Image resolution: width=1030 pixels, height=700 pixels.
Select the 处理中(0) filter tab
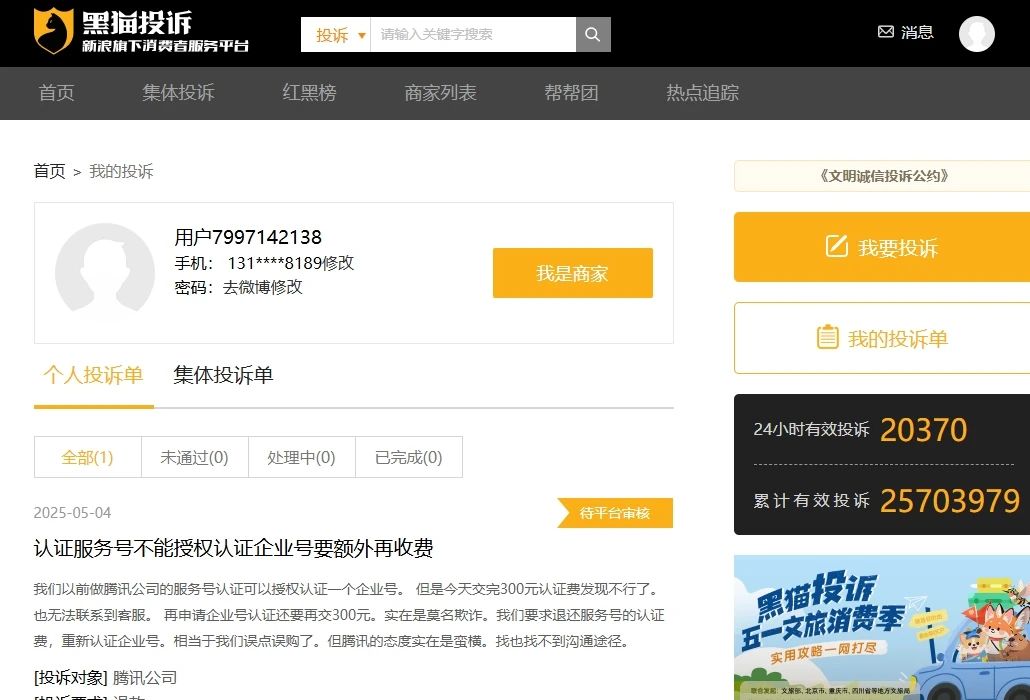click(x=302, y=457)
